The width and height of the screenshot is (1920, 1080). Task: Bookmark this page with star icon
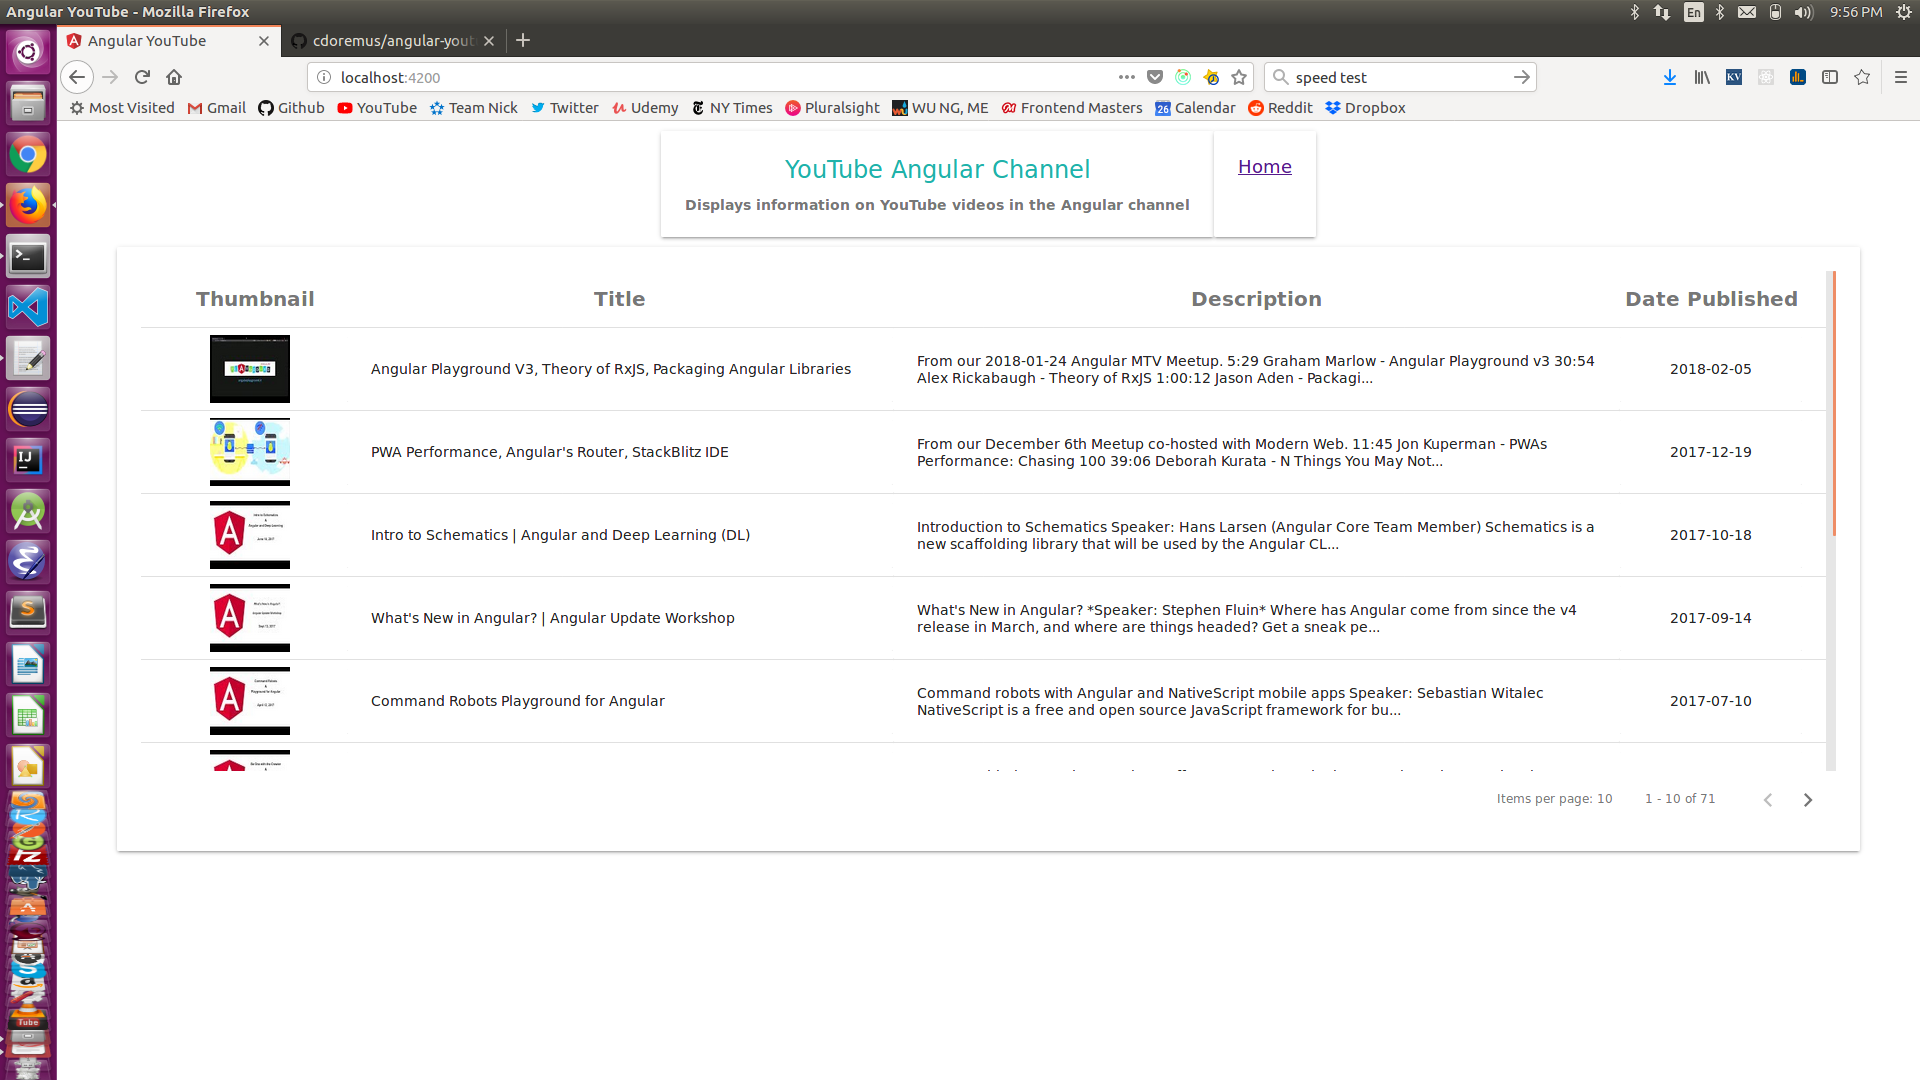tap(1239, 77)
